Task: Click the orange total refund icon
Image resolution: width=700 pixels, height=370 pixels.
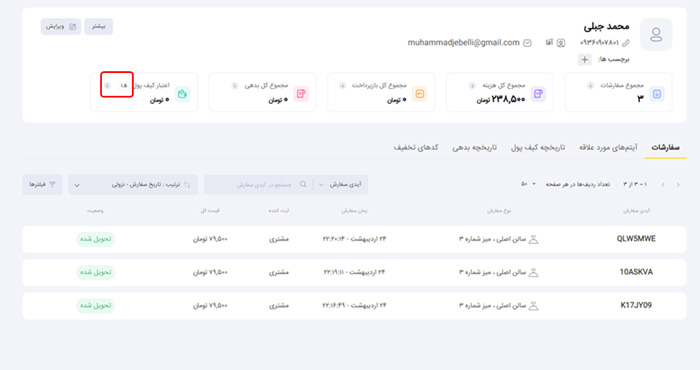Action: pyautogui.click(x=420, y=94)
